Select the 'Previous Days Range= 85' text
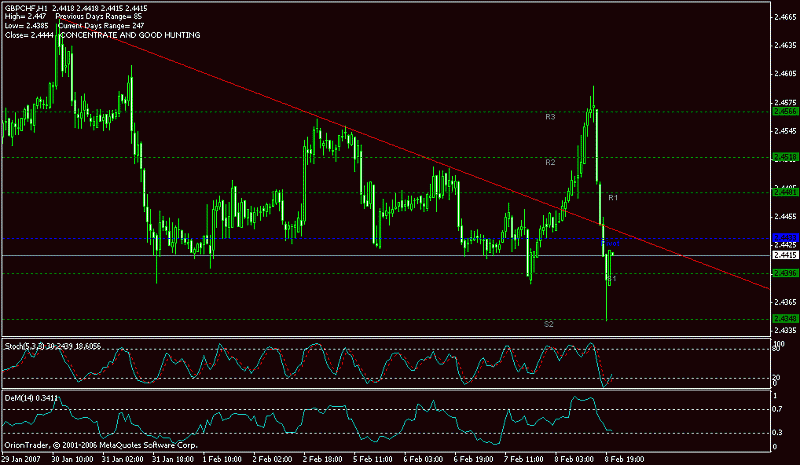The height and width of the screenshot is (465, 800). 98,16
